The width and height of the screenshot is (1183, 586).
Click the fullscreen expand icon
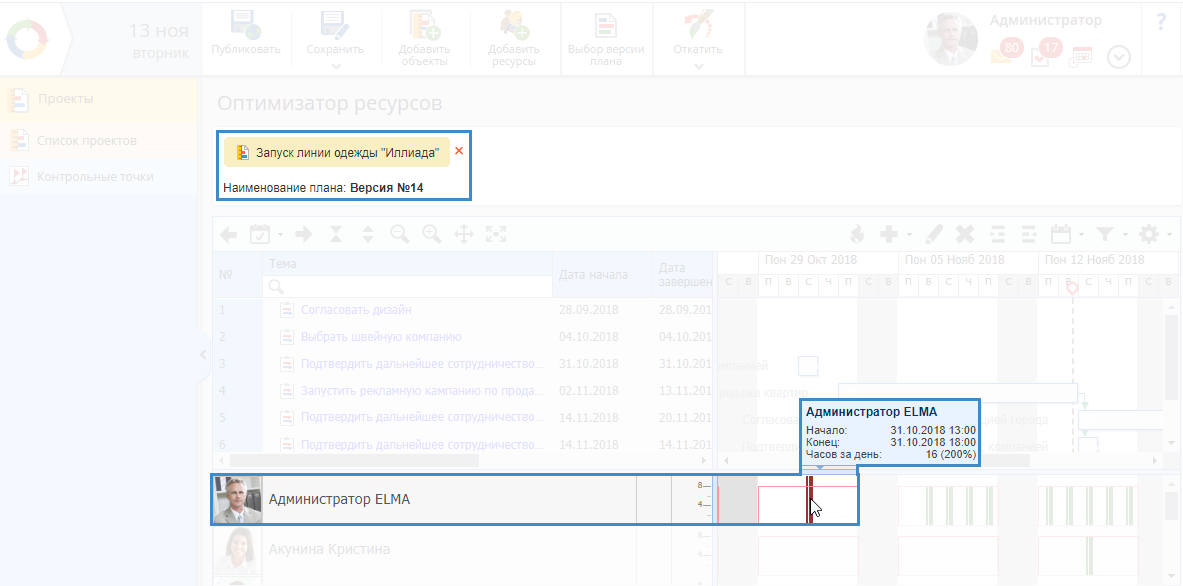496,234
